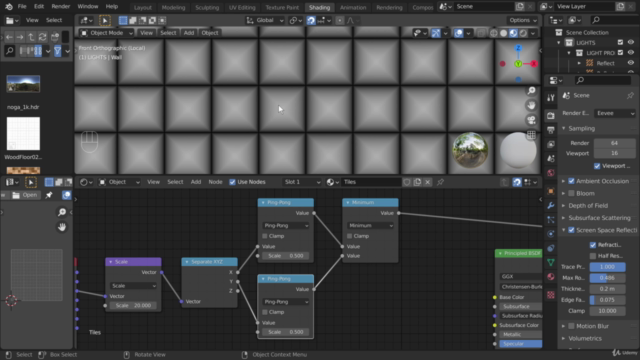
Task: Open the Global transform orientation dropdown
Action: (265, 20)
